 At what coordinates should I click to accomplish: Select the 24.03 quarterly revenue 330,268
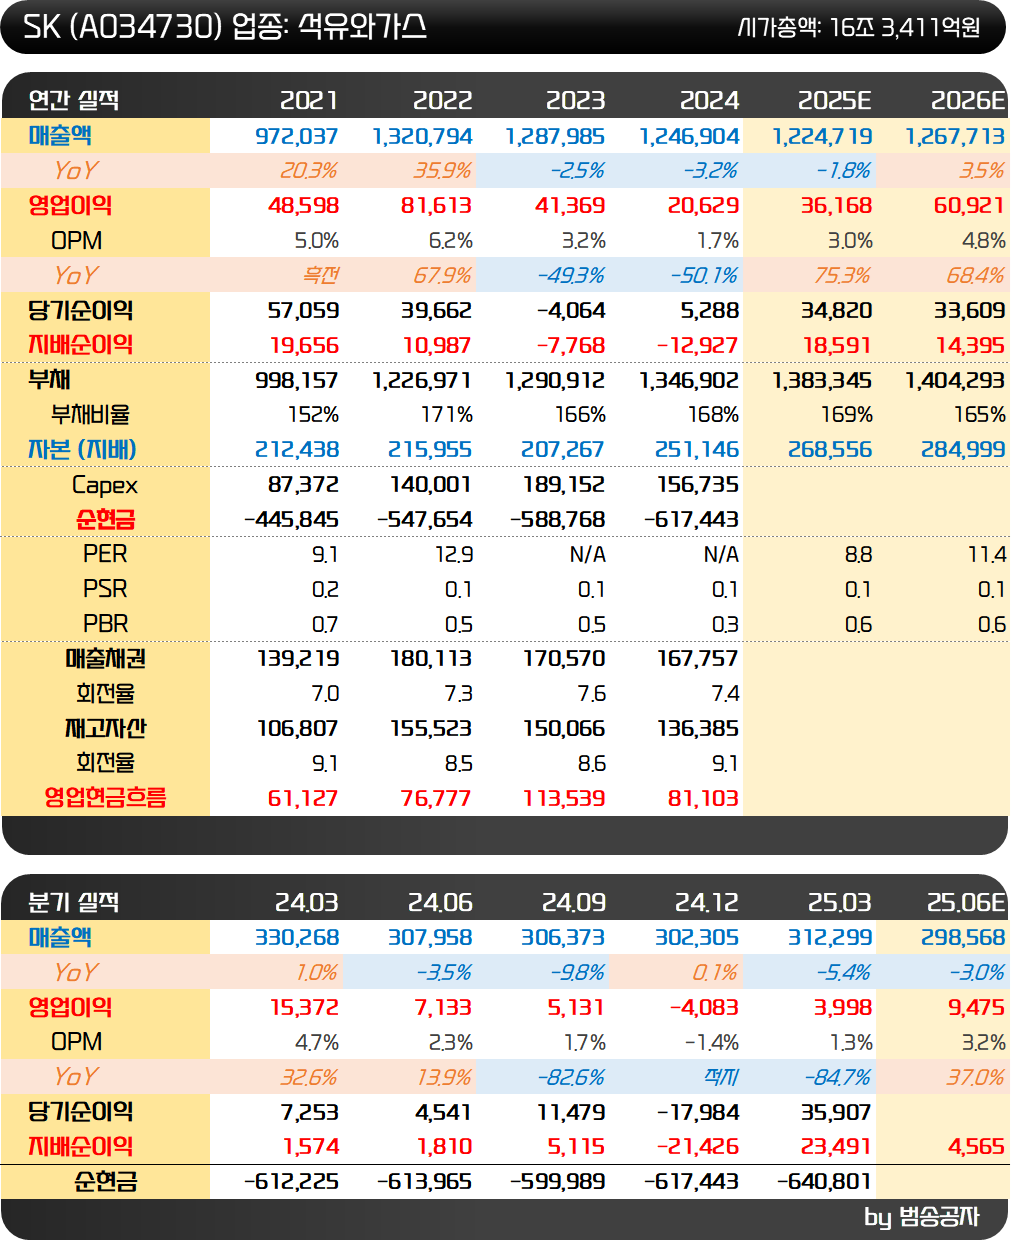[x=297, y=938]
